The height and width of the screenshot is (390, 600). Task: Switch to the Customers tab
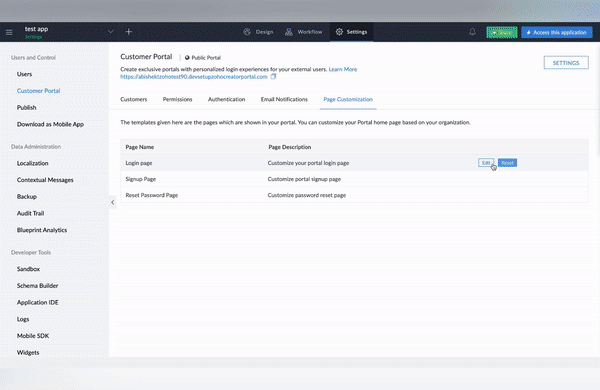click(x=134, y=100)
